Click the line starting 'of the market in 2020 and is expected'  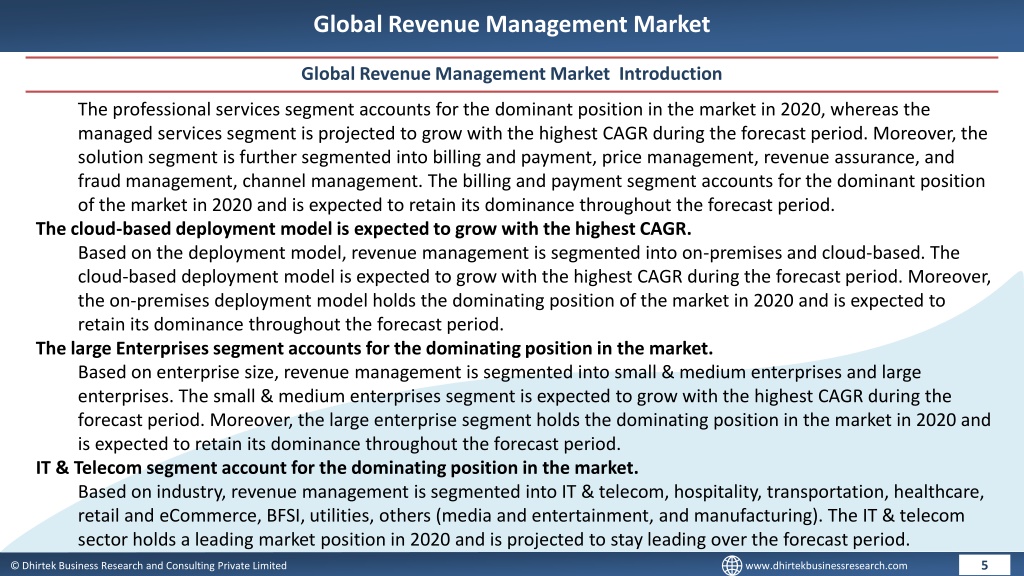click(456, 206)
